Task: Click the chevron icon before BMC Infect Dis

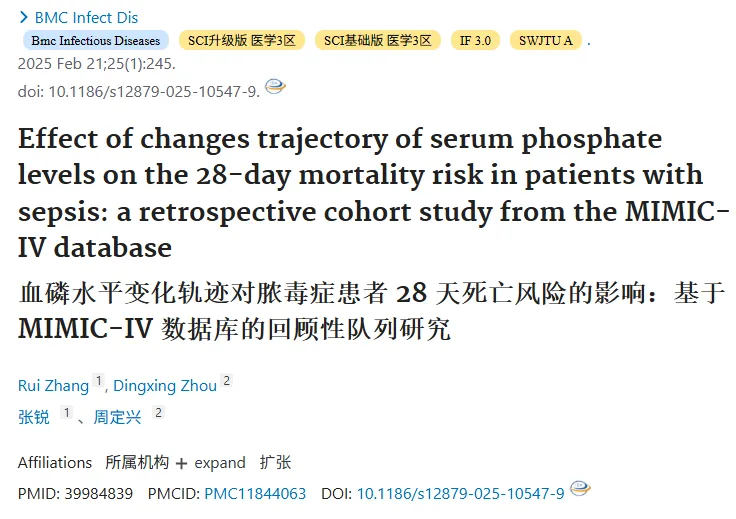Action: pos(23,18)
